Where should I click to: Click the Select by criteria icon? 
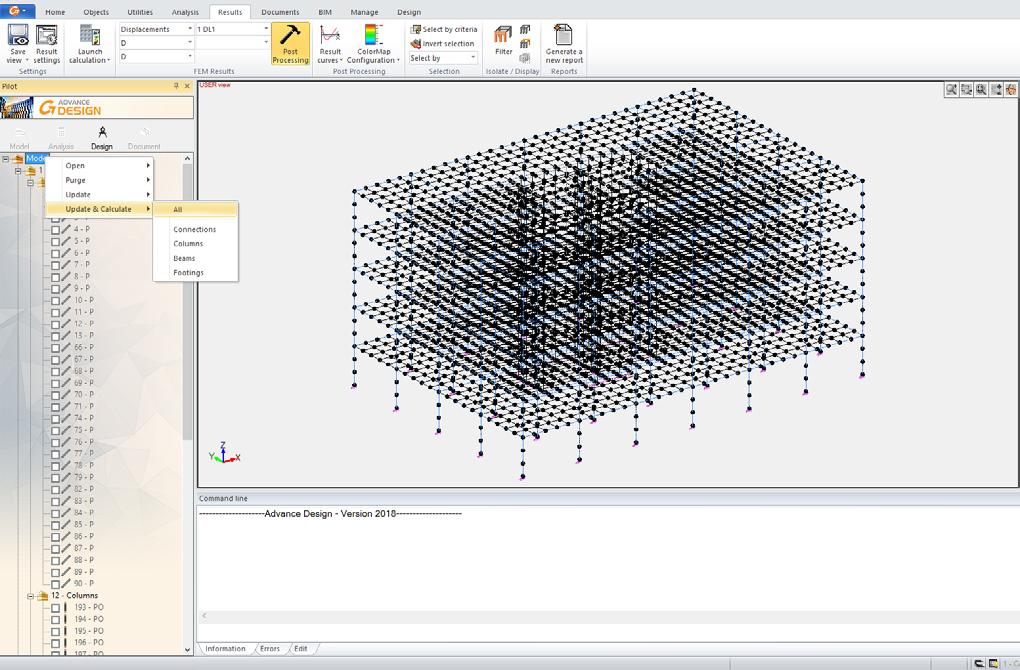click(x=416, y=29)
